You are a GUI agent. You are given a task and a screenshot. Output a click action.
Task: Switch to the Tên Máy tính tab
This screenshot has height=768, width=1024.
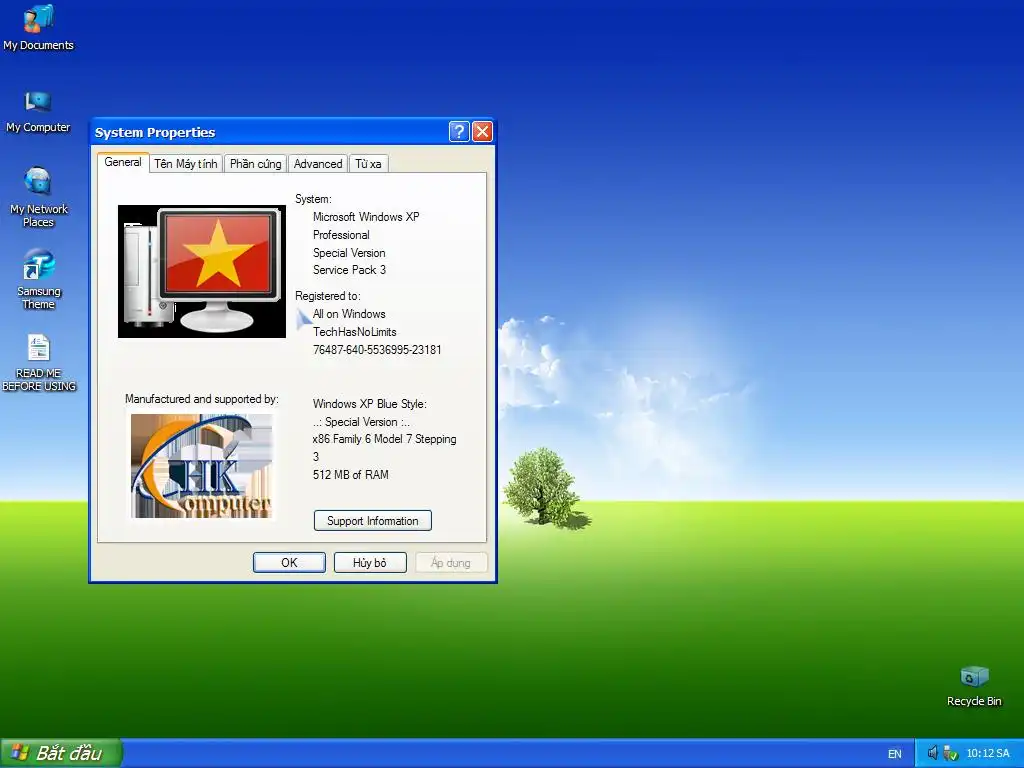[x=185, y=164]
